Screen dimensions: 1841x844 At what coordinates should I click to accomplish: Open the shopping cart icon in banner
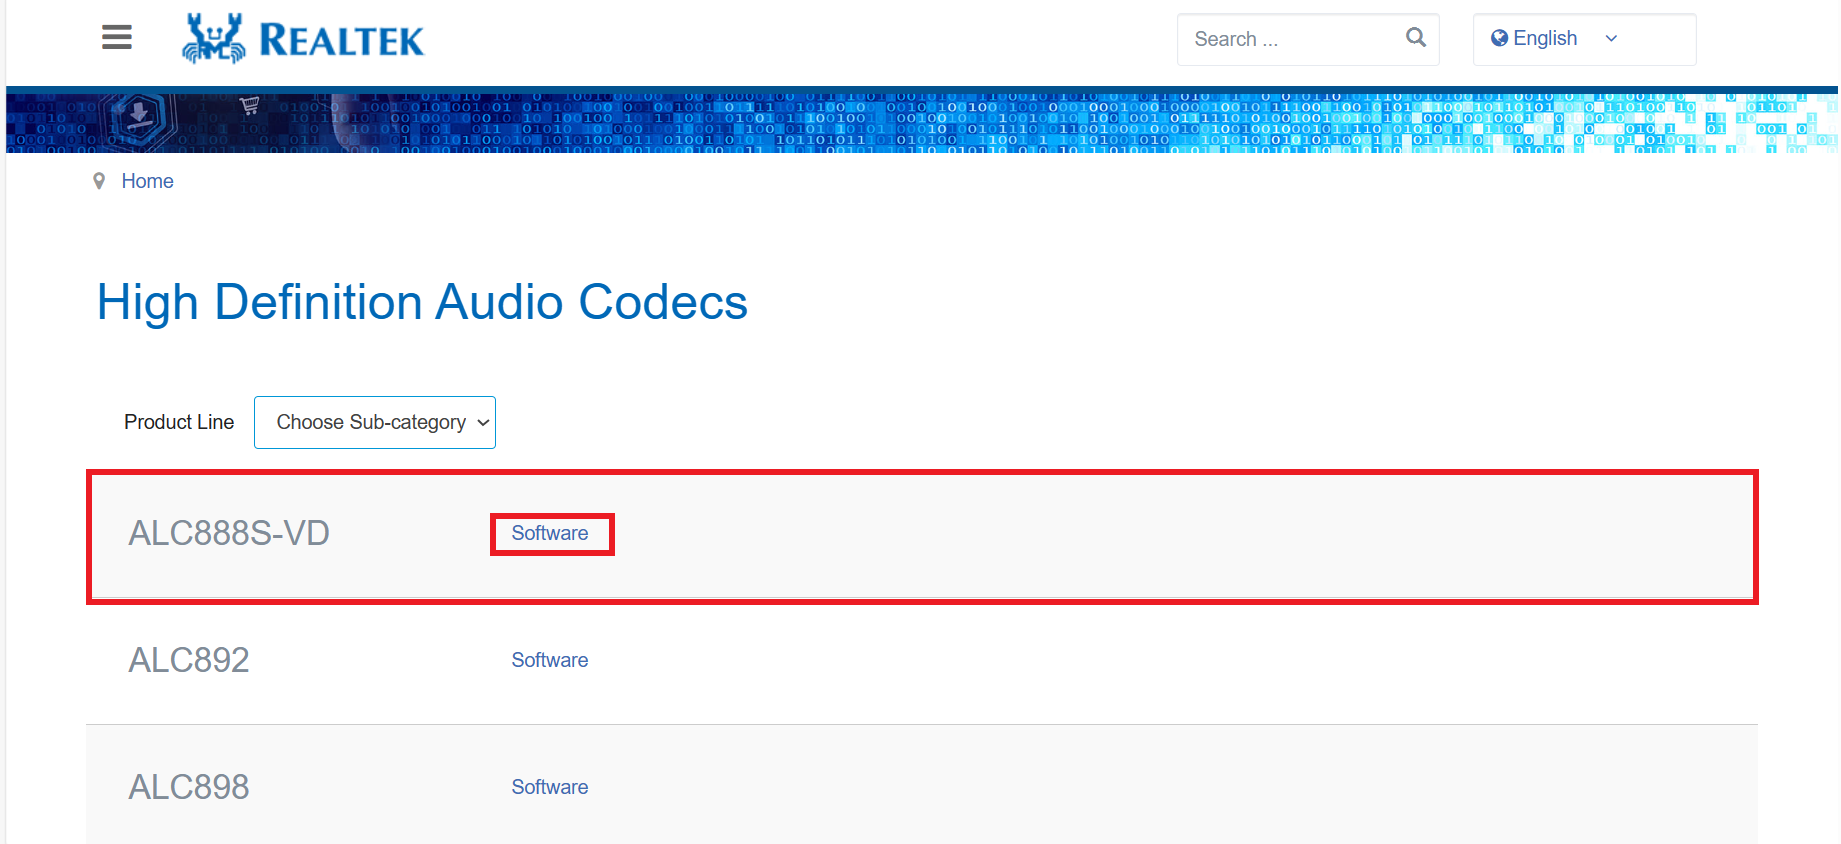point(249,104)
